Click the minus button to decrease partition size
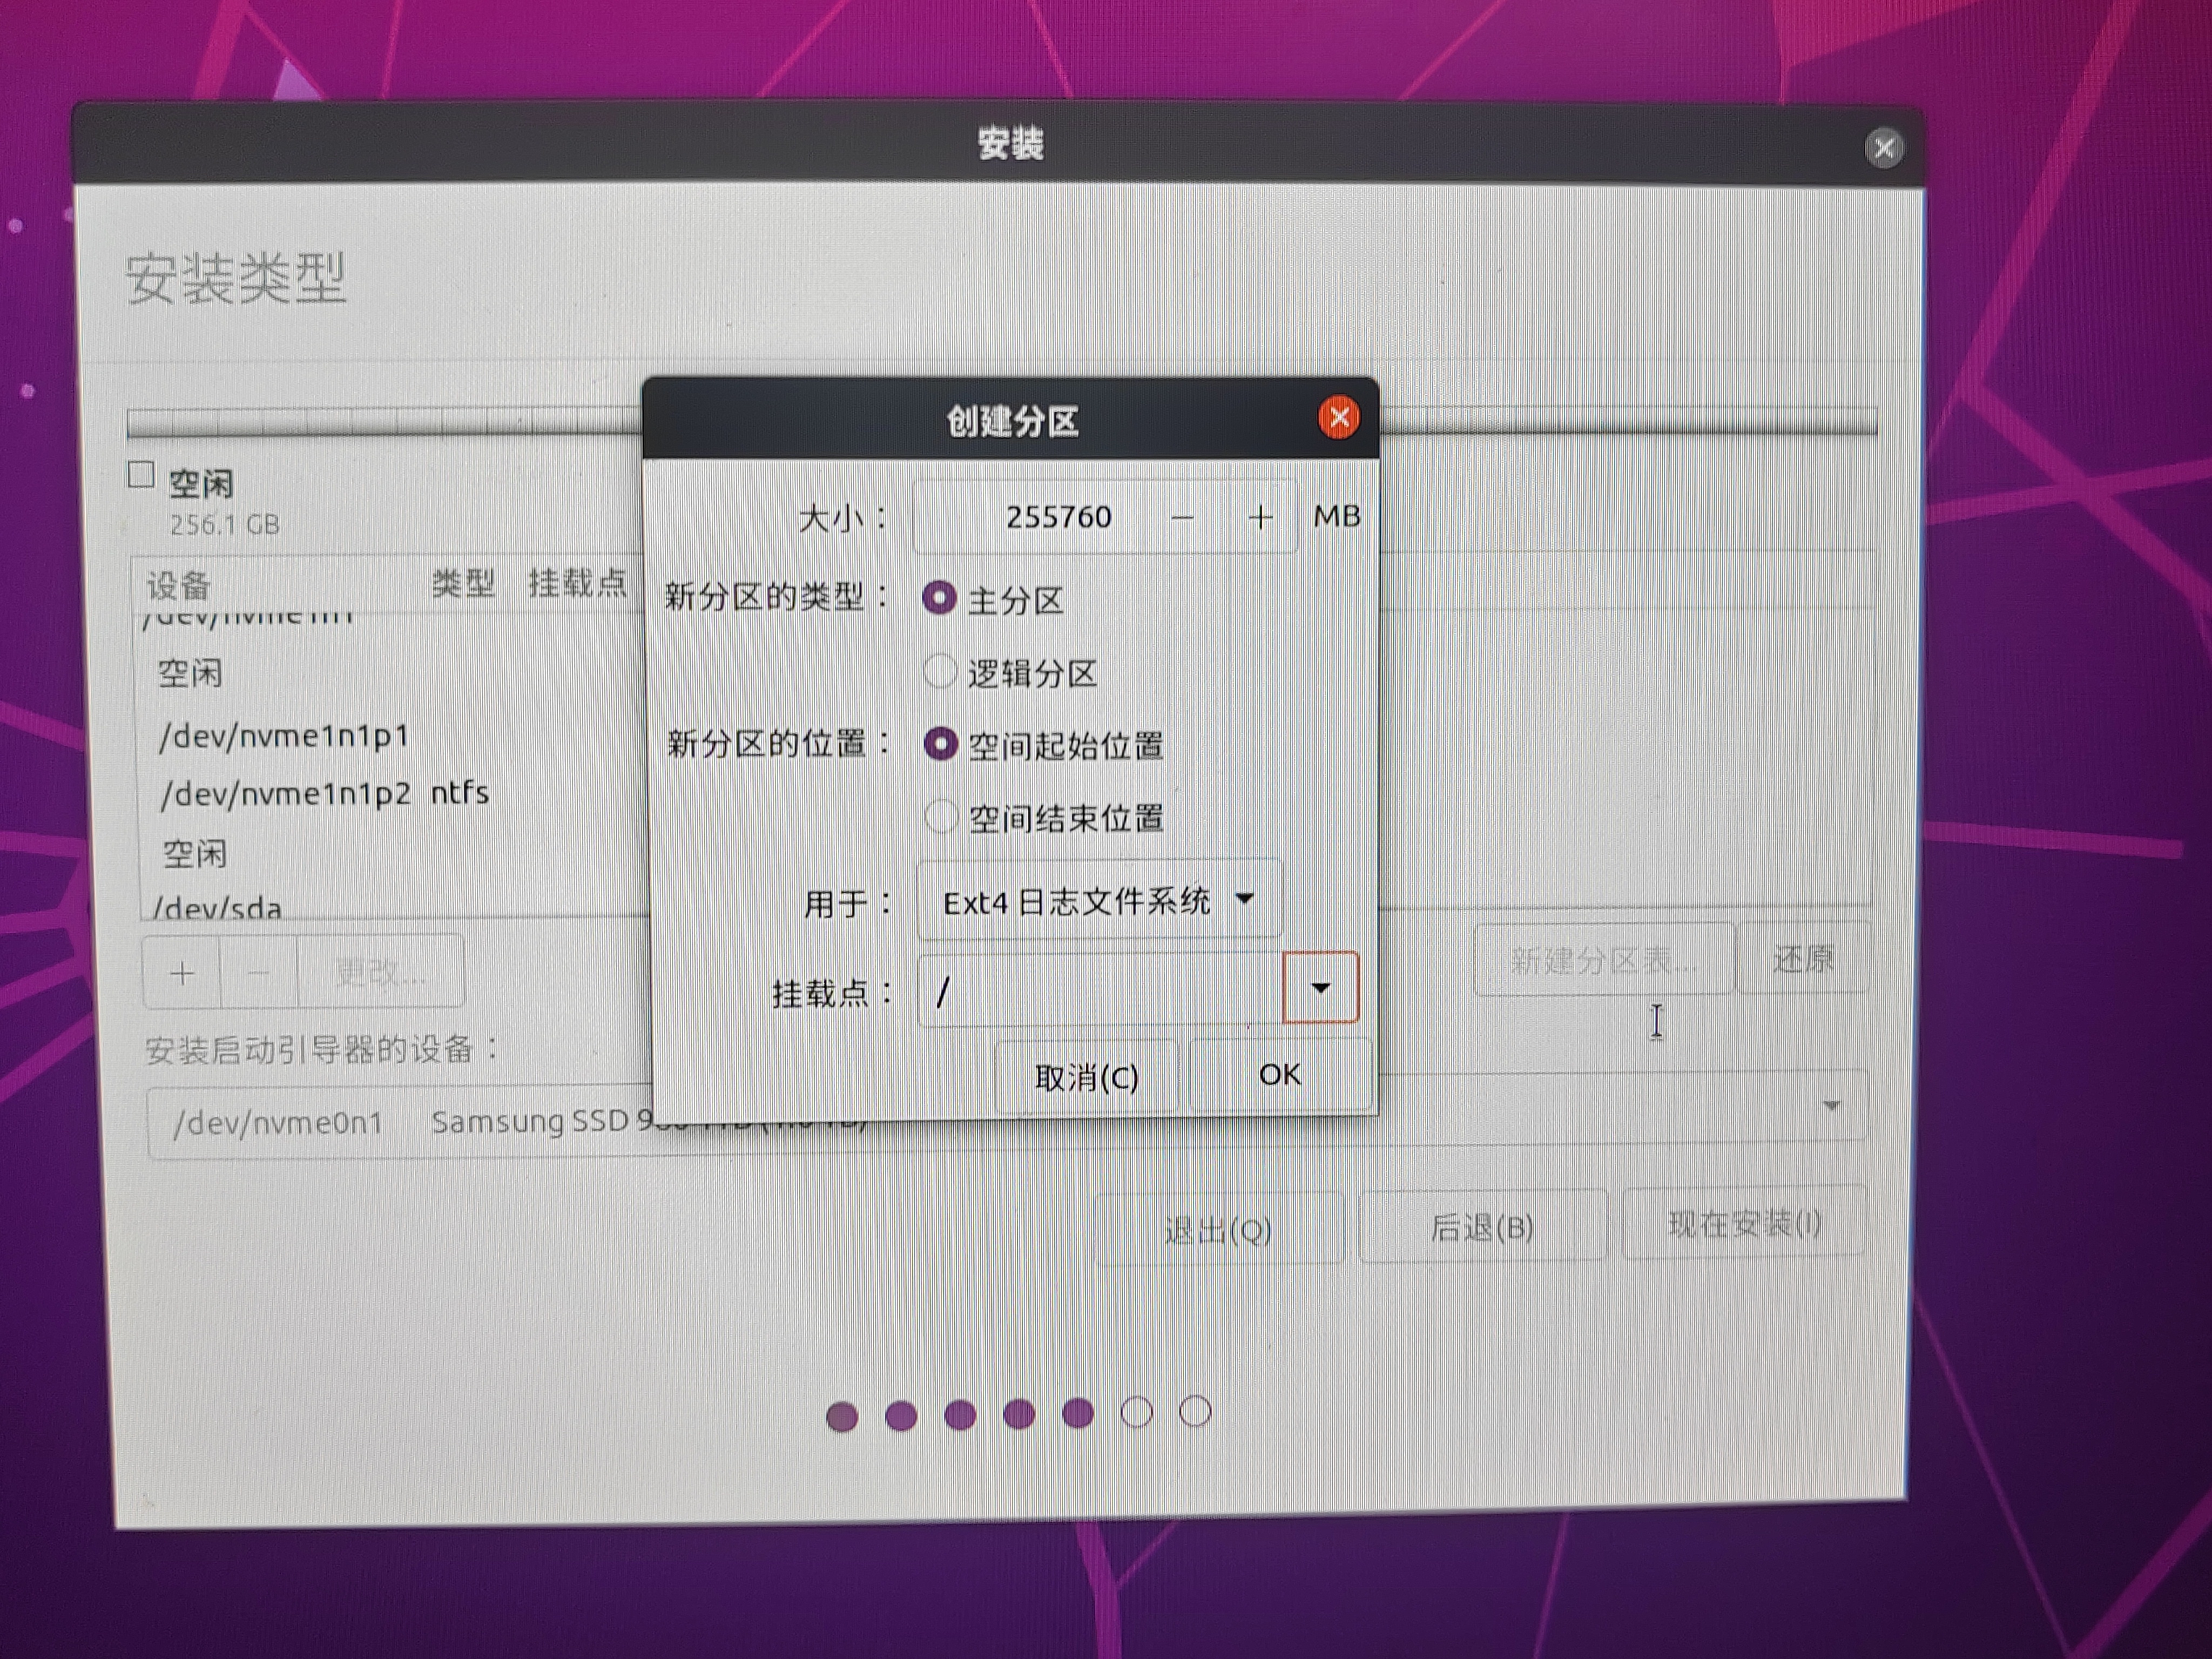 [1182, 517]
